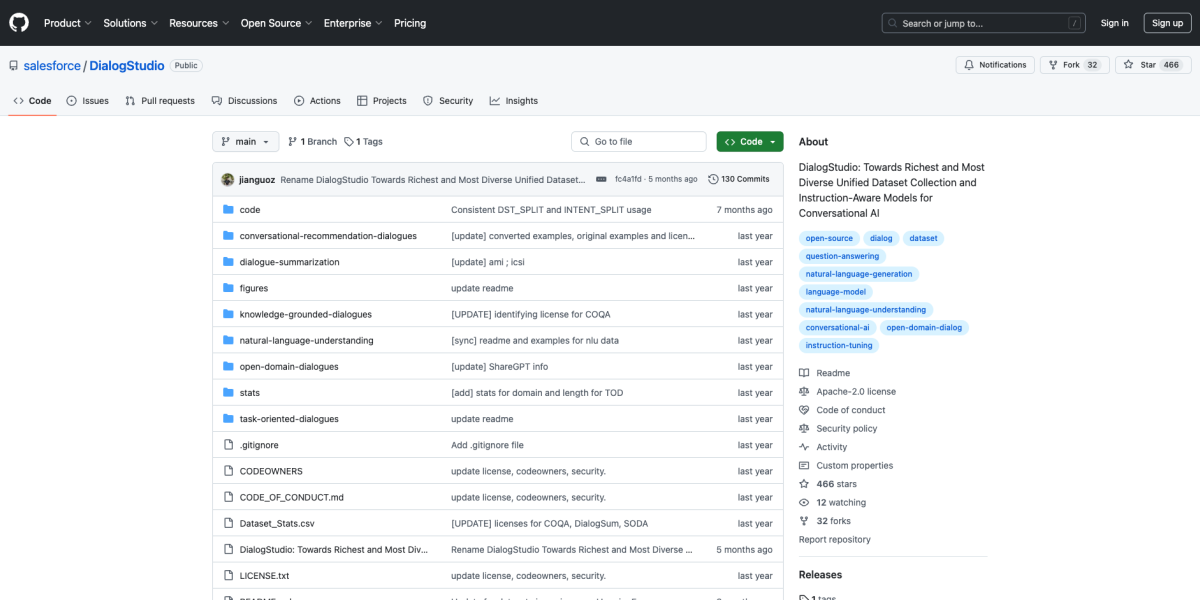The width and height of the screenshot is (1200, 600).
Task: Open the 130 Commits history
Action: tap(738, 179)
